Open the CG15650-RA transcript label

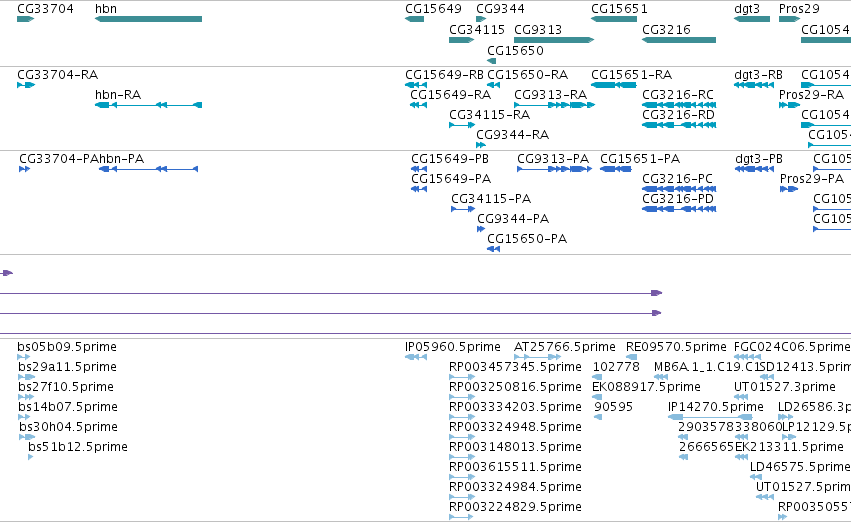pyautogui.click(x=528, y=74)
